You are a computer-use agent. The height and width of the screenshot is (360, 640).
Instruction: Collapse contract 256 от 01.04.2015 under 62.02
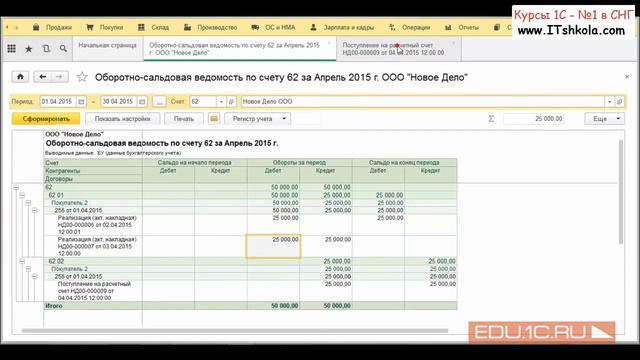(34, 277)
